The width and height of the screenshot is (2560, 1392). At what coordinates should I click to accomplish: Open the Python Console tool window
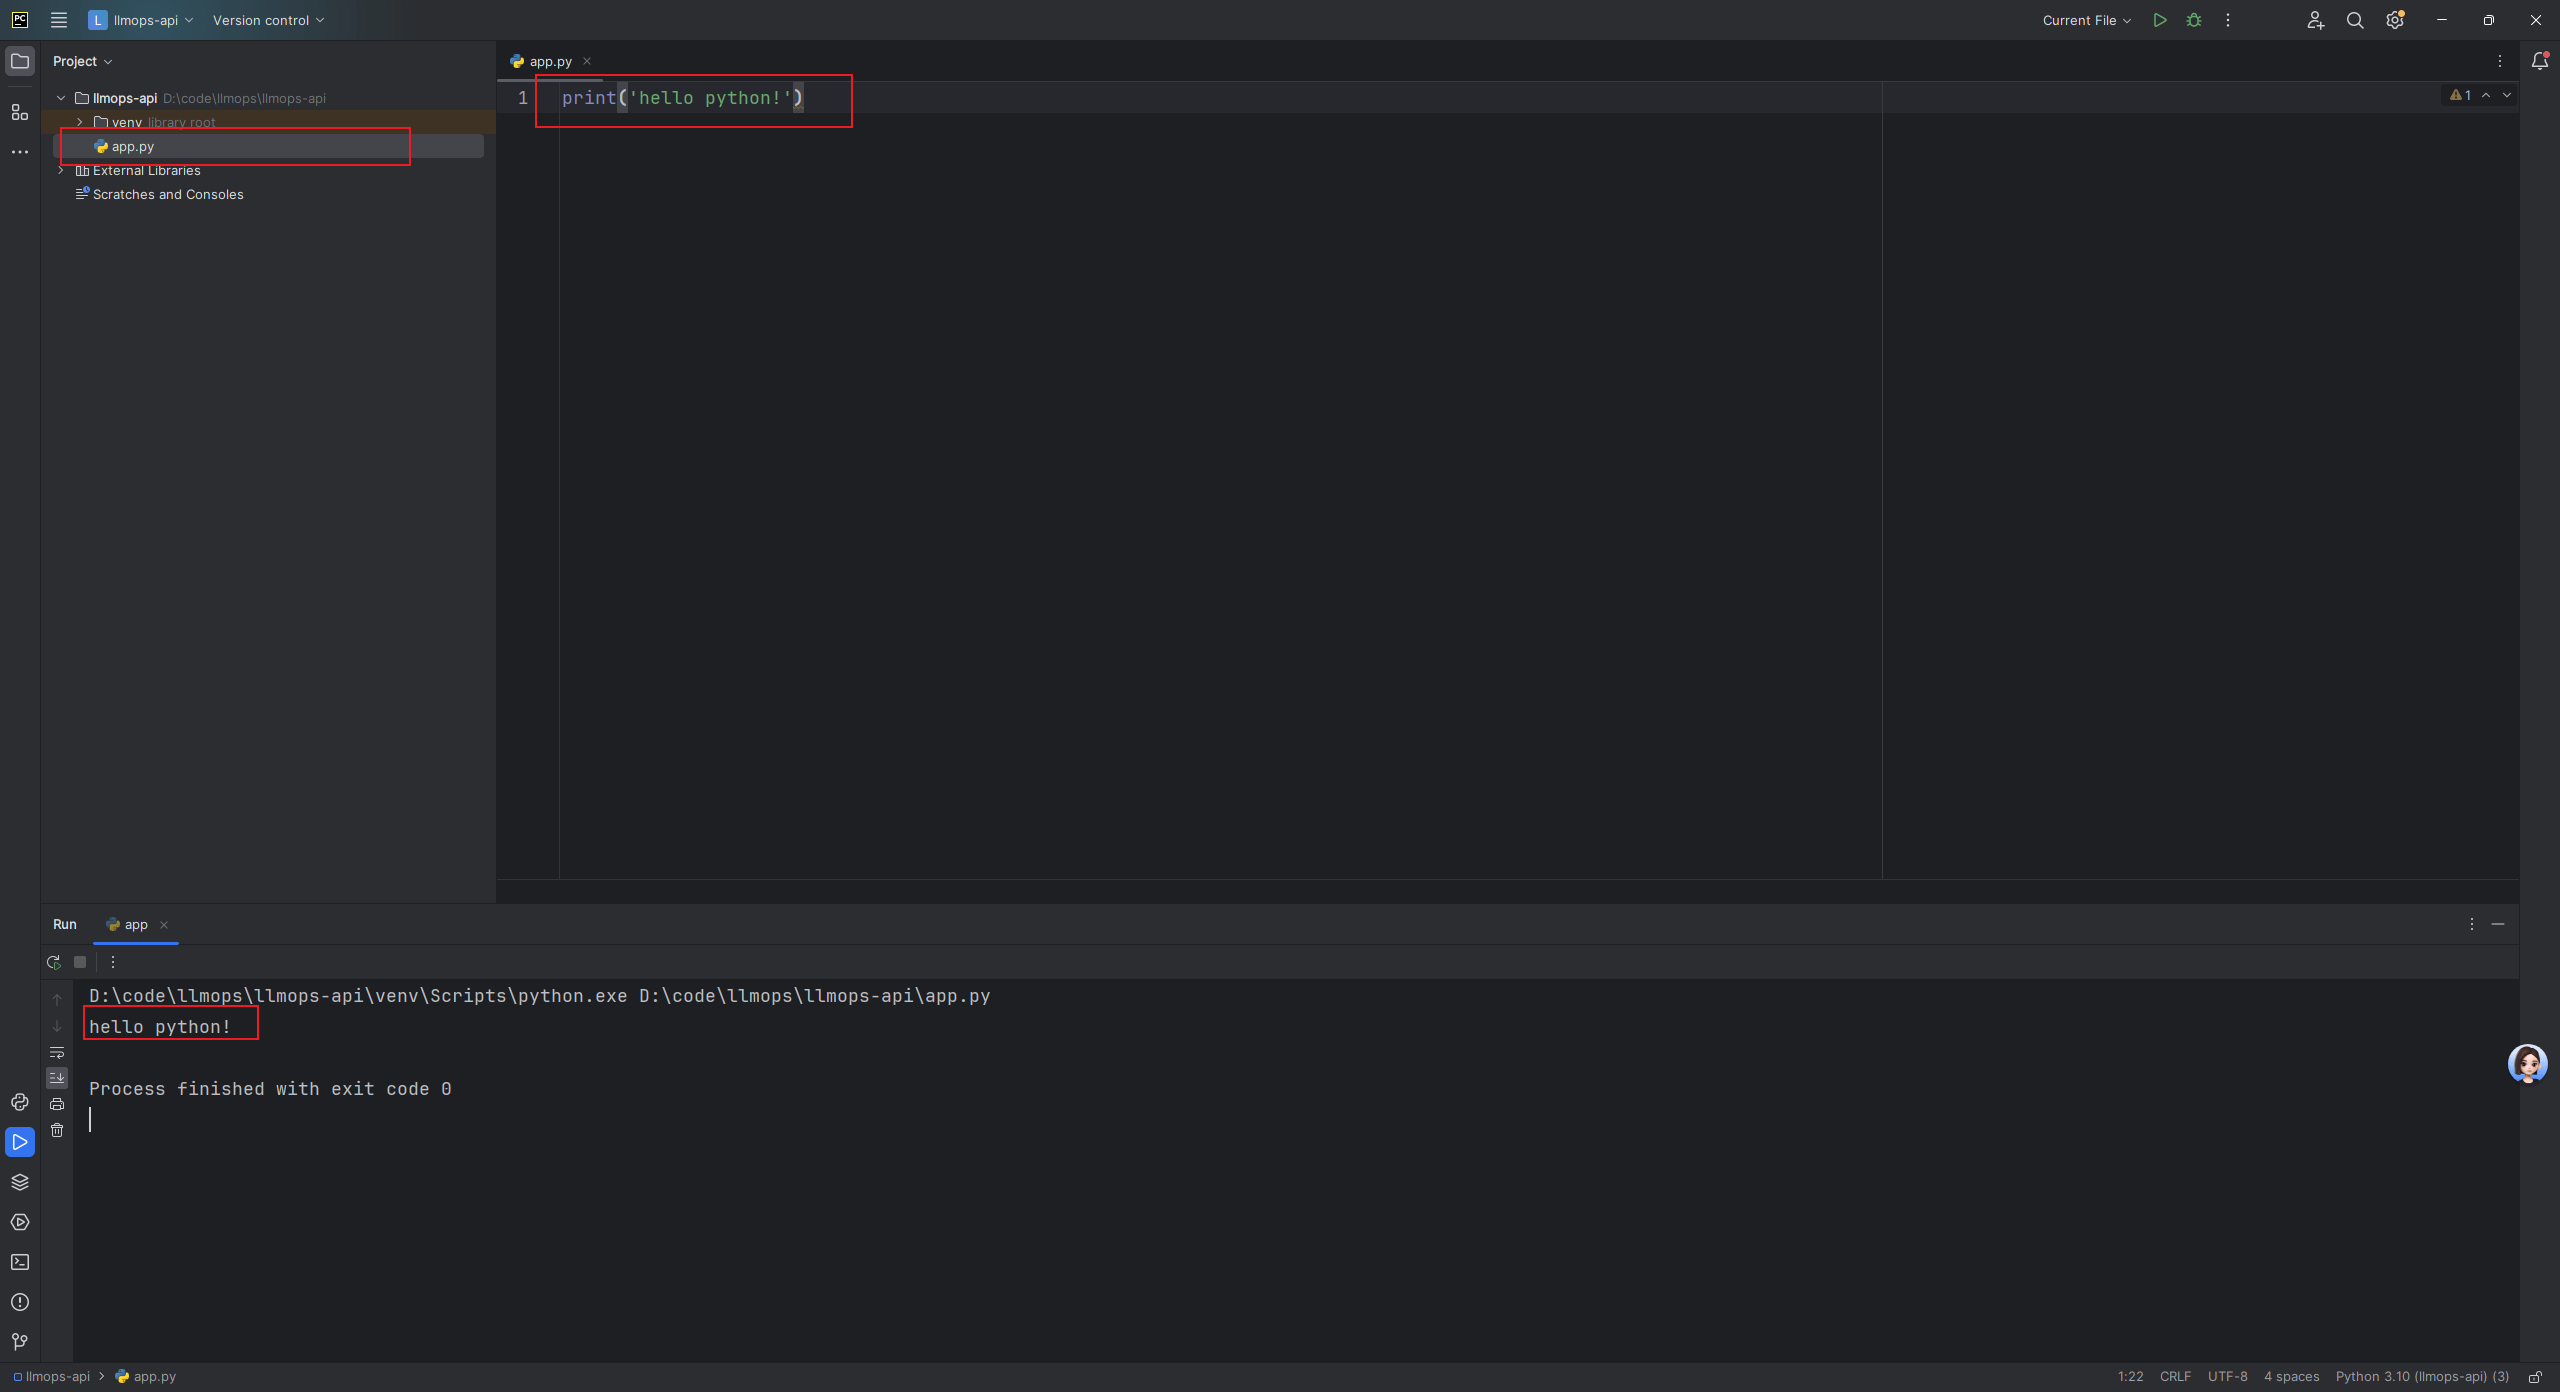tap(20, 1102)
